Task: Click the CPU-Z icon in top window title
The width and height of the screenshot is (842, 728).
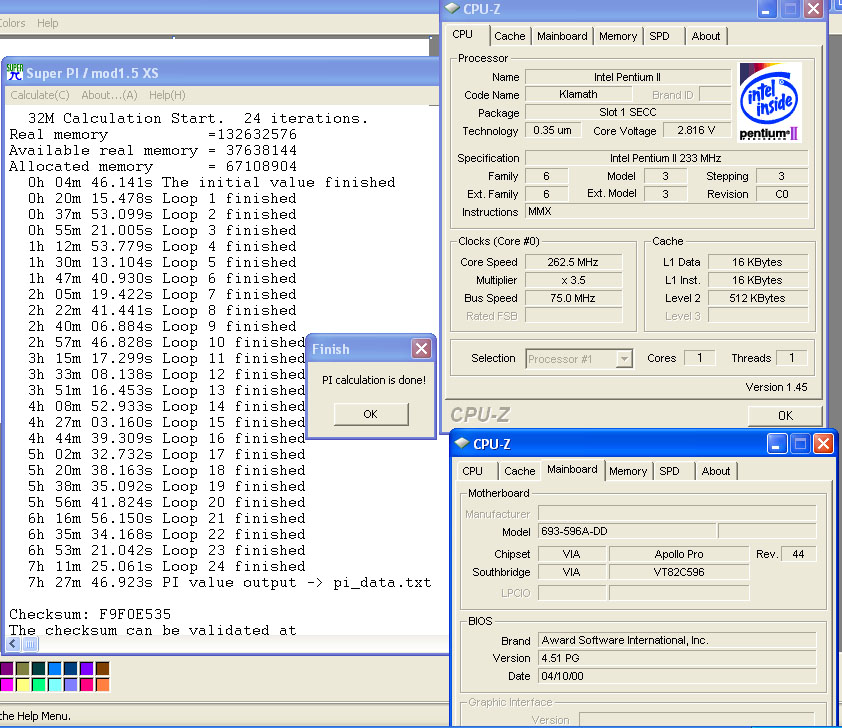Action: pos(452,8)
